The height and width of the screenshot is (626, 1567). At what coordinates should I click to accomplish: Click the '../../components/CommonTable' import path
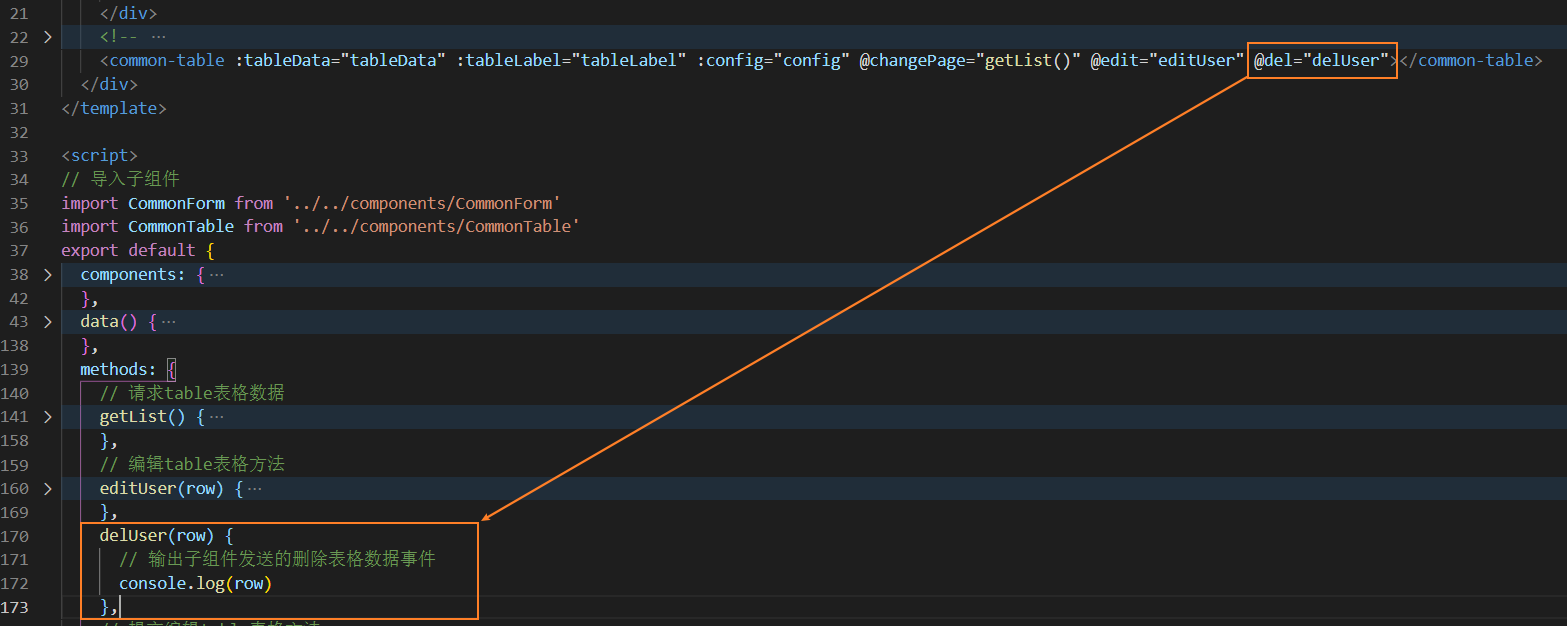[x=436, y=227]
